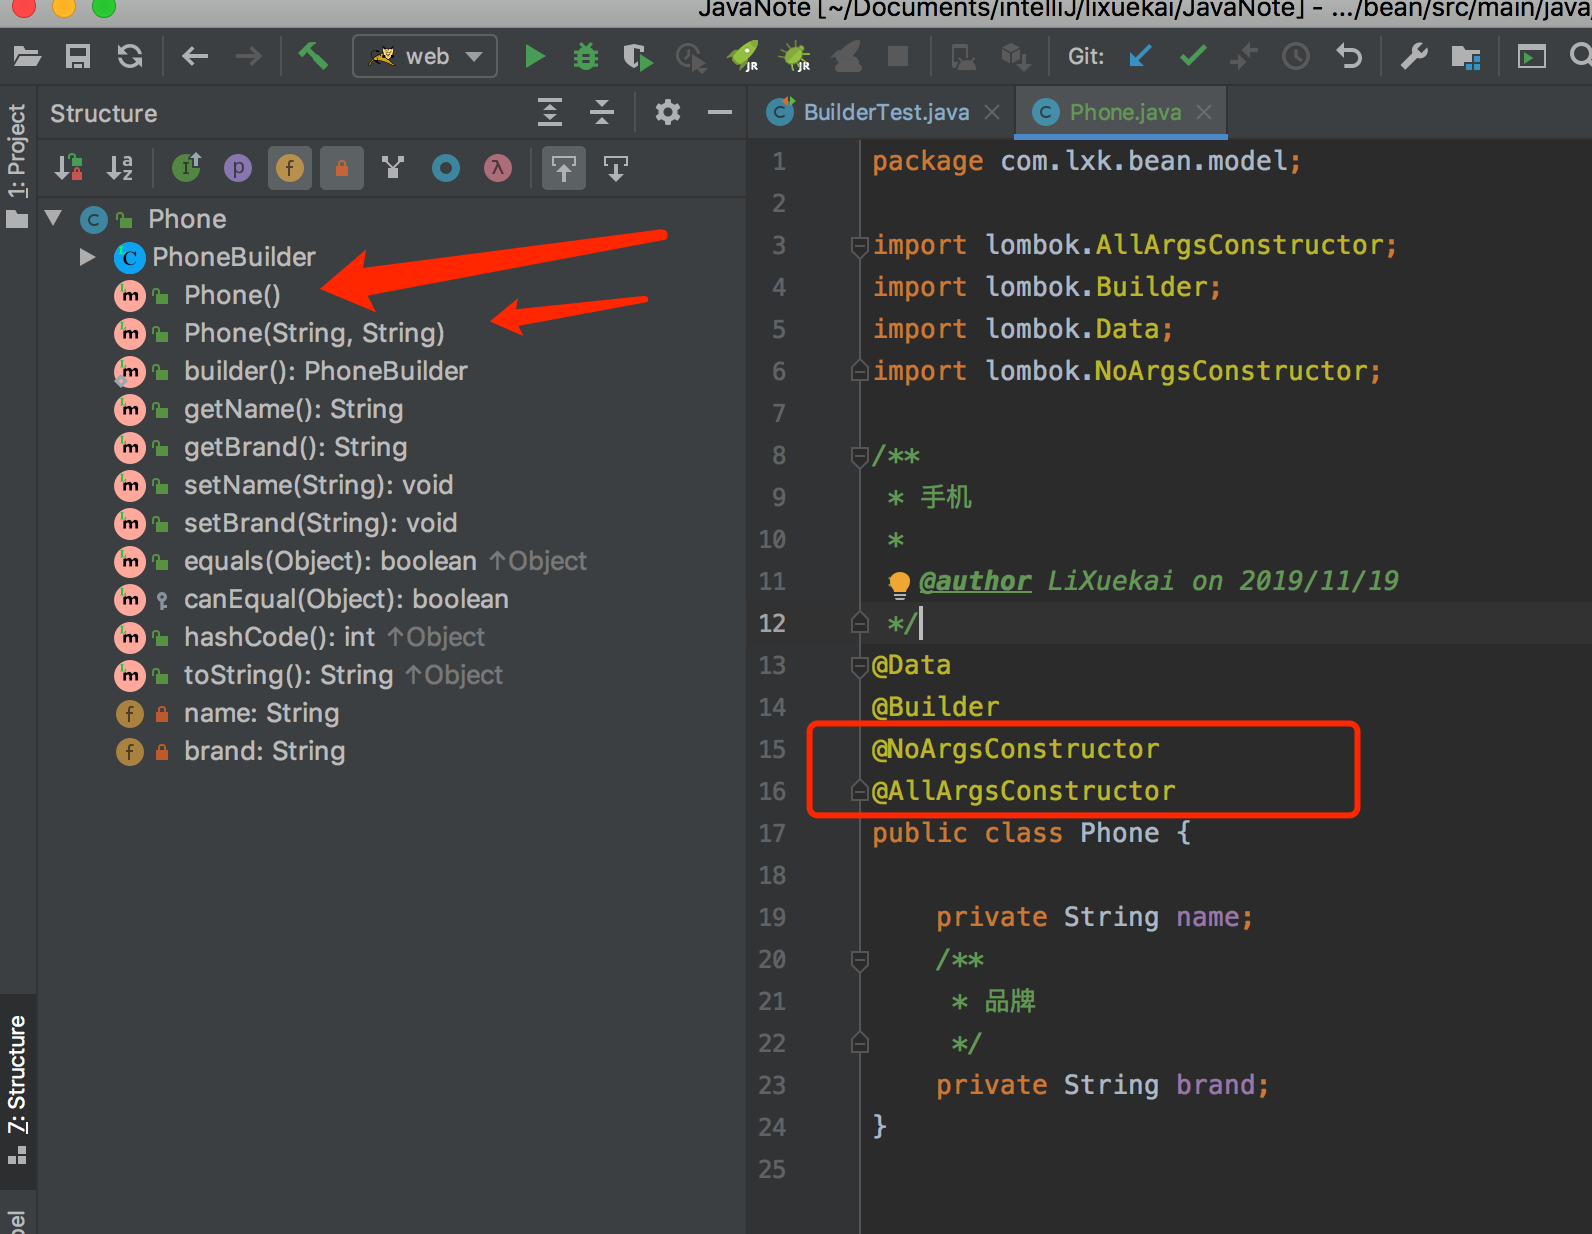
Task: Click the Save All disk icon
Action: (x=78, y=56)
